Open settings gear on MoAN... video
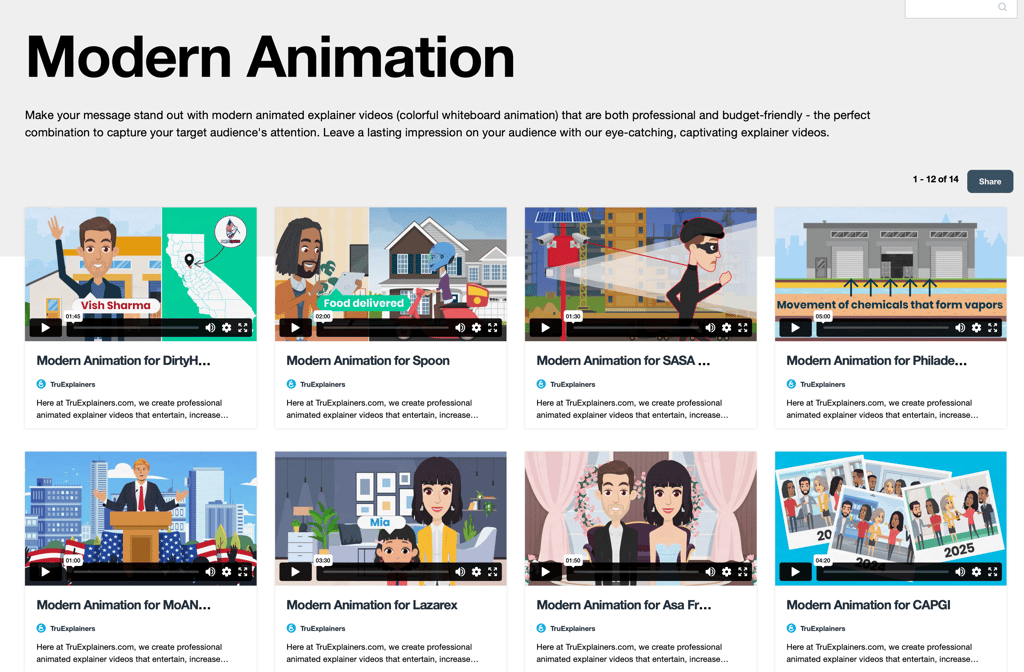This screenshot has height=672, width=1024. [x=227, y=572]
